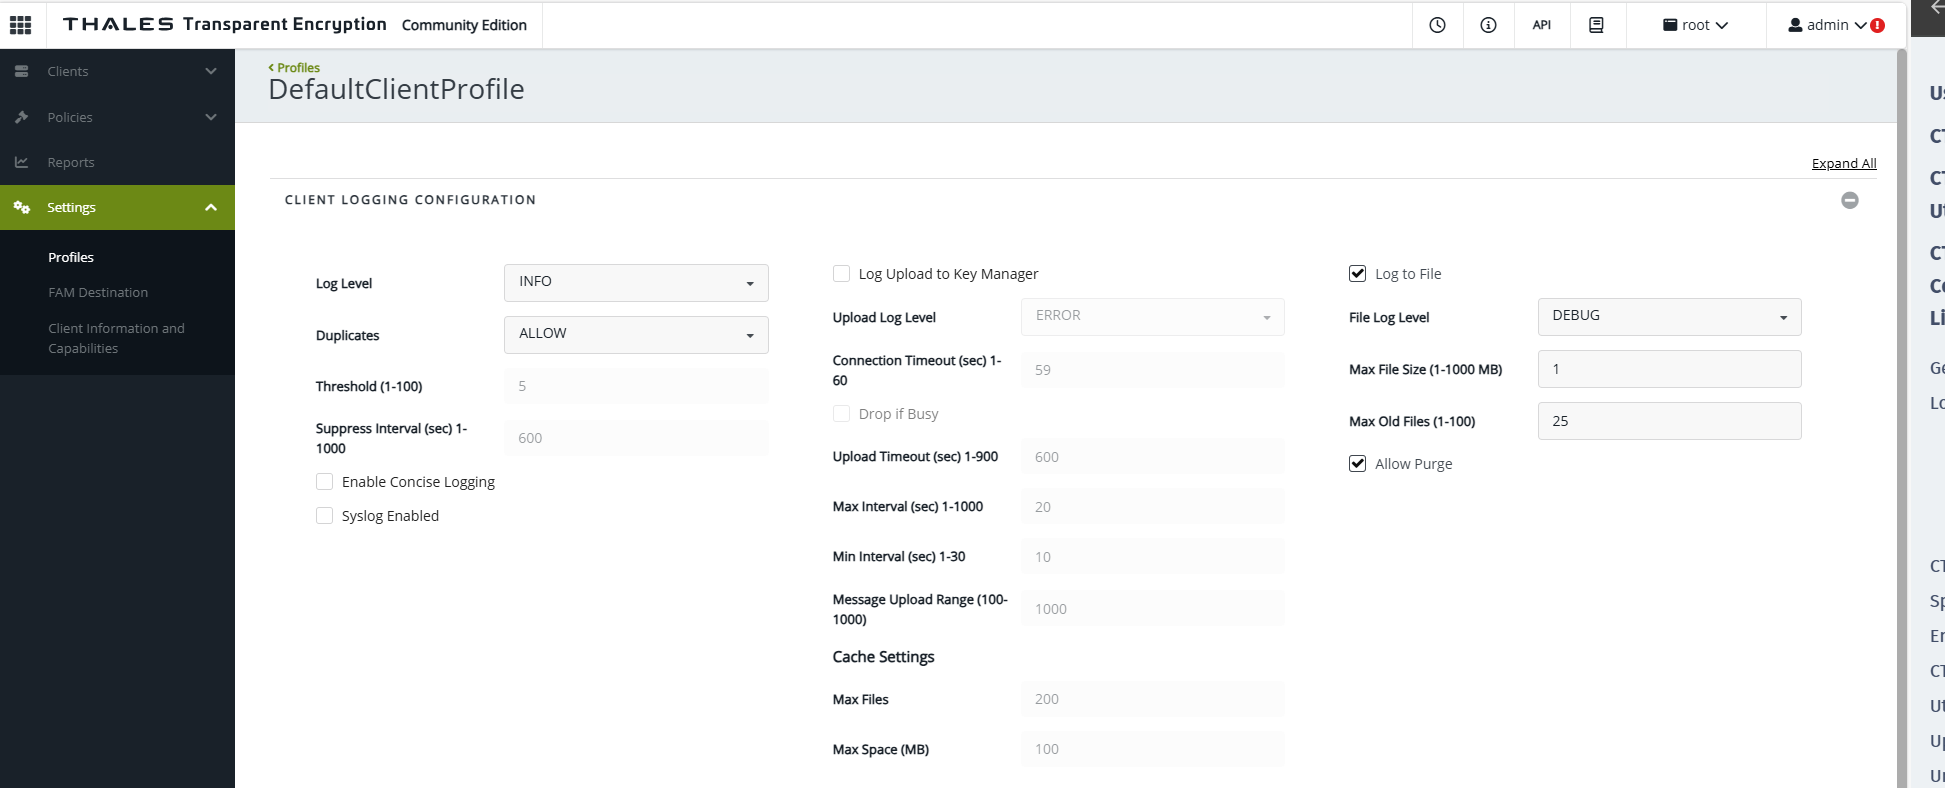Open the API playground icon
1945x788 pixels.
pos(1541,25)
